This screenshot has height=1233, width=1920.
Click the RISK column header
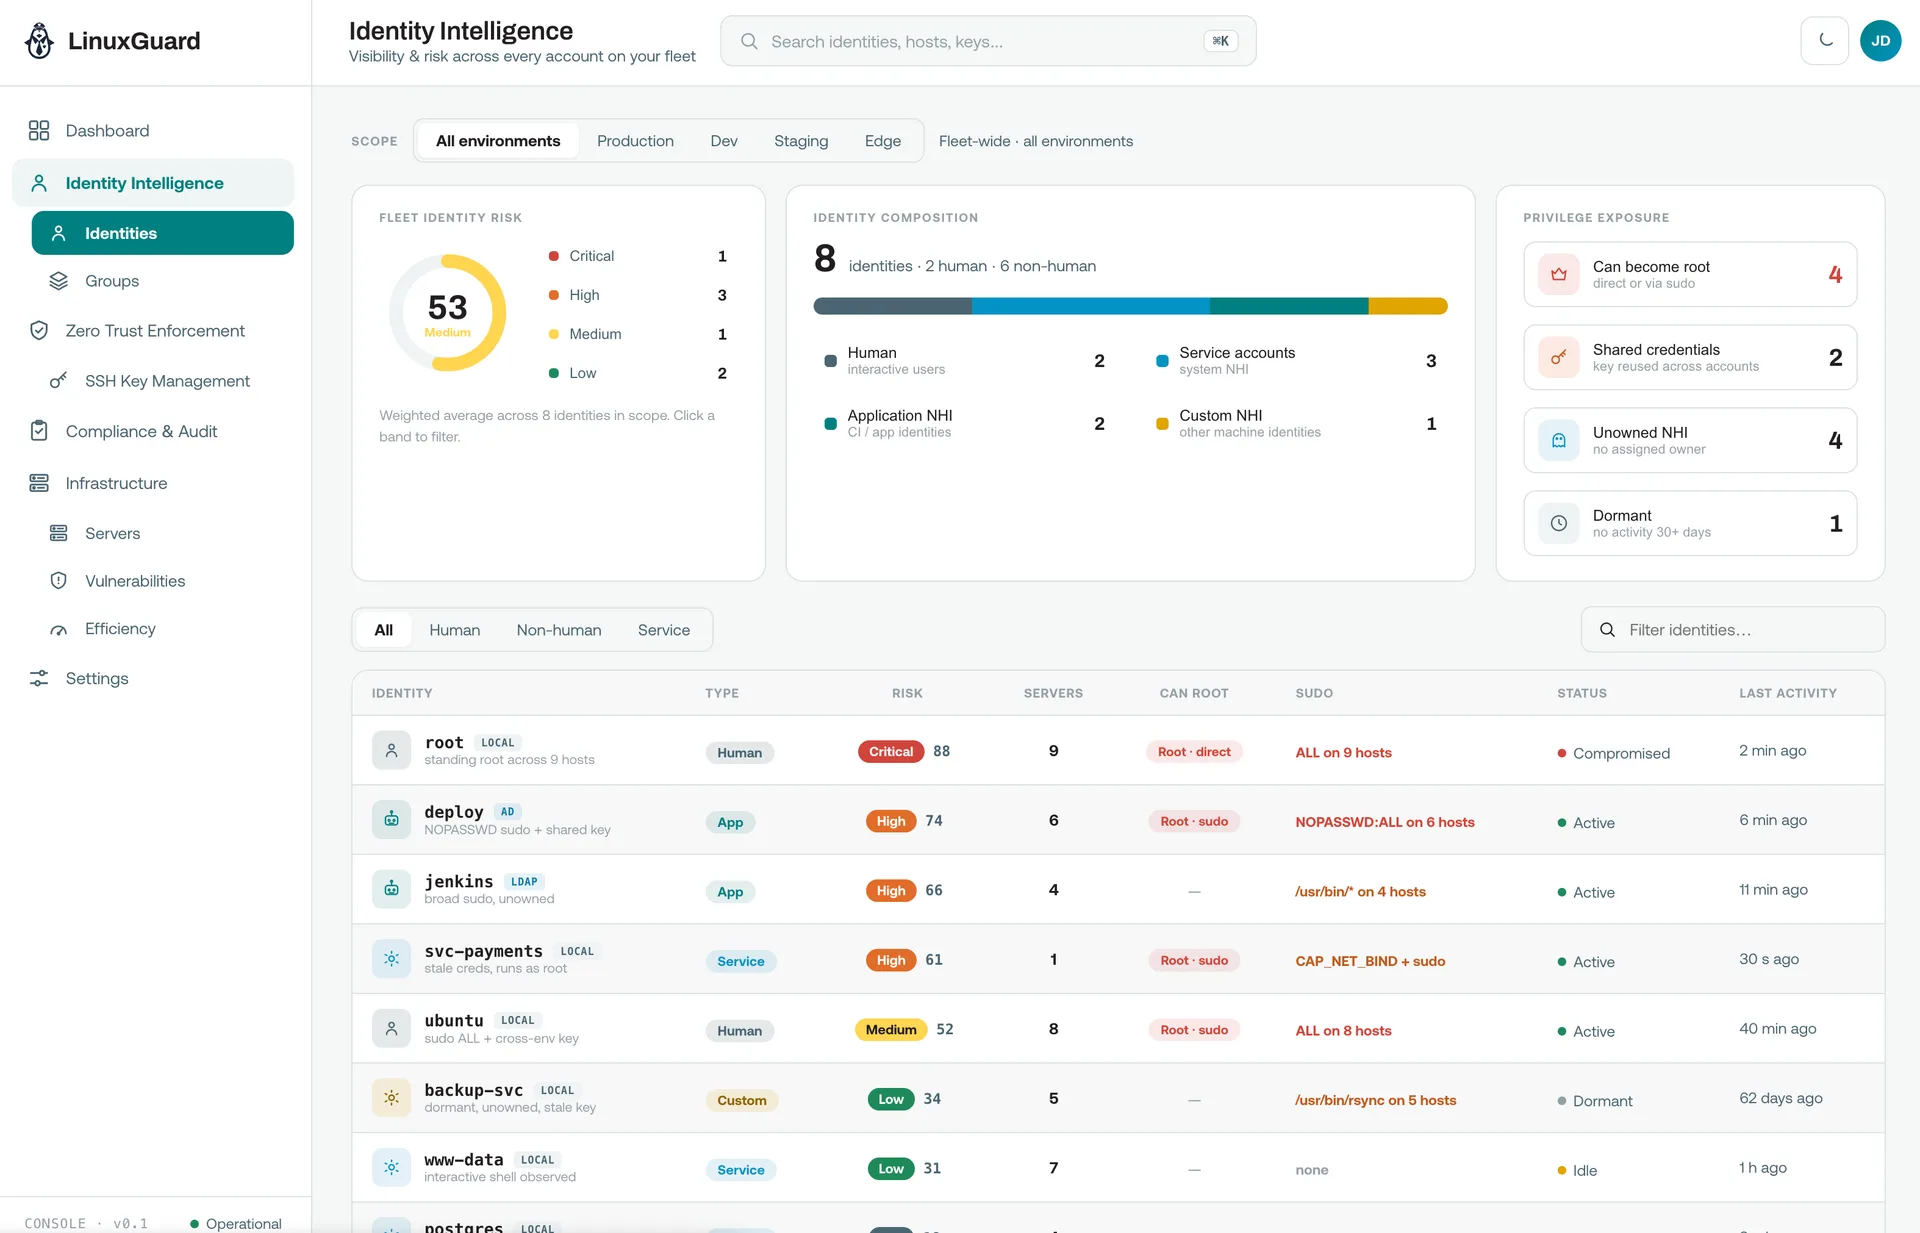907,693
